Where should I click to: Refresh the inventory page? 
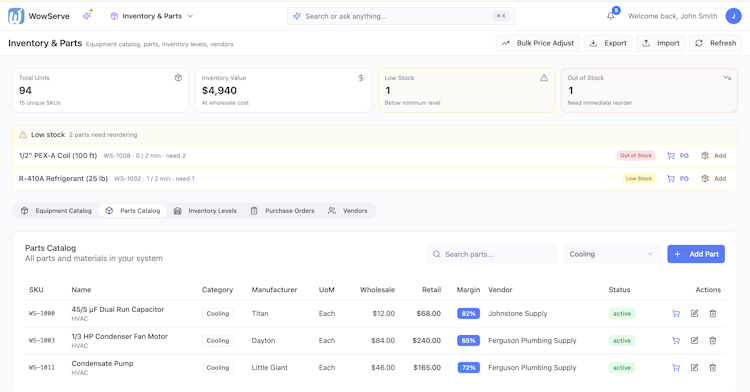click(x=716, y=43)
